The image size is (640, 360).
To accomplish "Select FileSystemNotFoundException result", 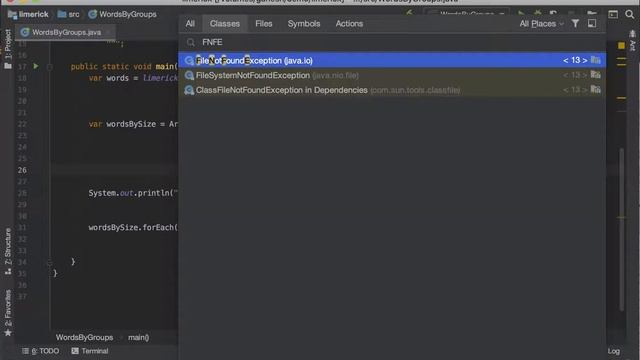I will 392,75.
